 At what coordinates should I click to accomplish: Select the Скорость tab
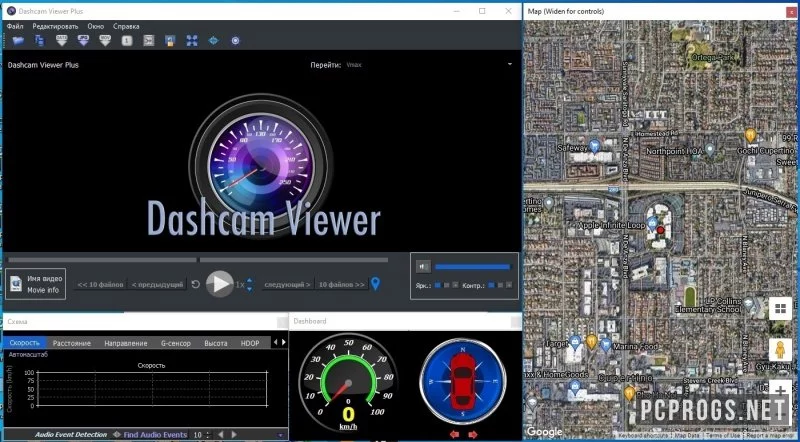coord(24,343)
